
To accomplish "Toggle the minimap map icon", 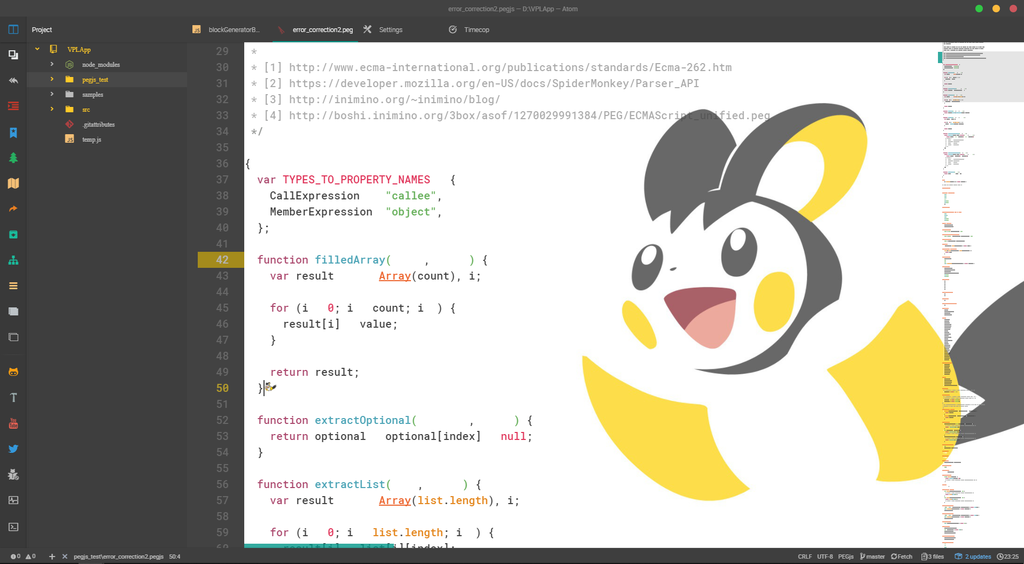I will (13, 183).
